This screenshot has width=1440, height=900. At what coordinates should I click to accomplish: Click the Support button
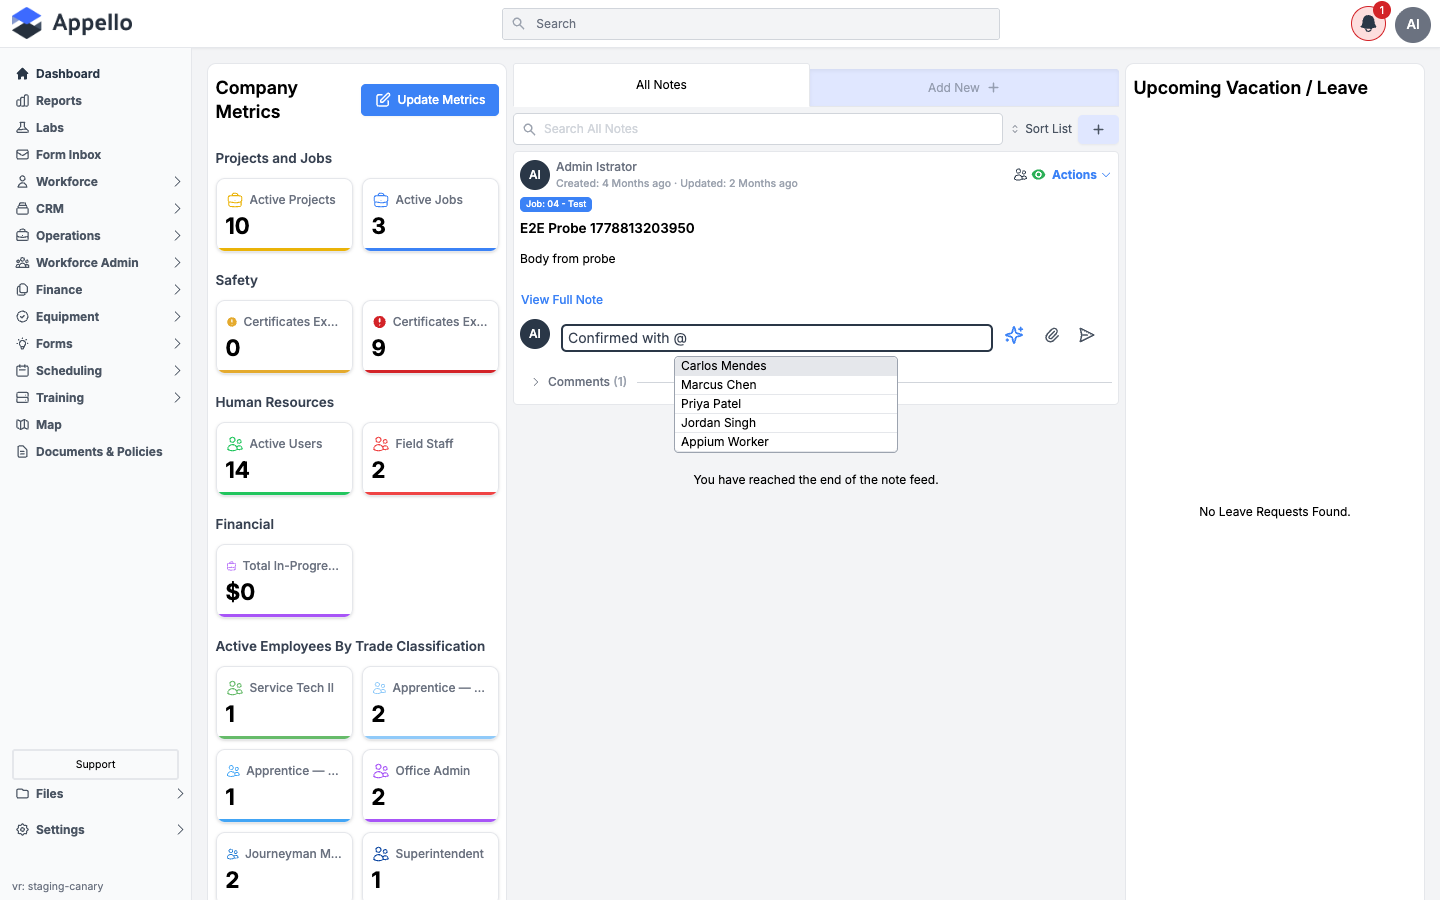pyautogui.click(x=95, y=765)
